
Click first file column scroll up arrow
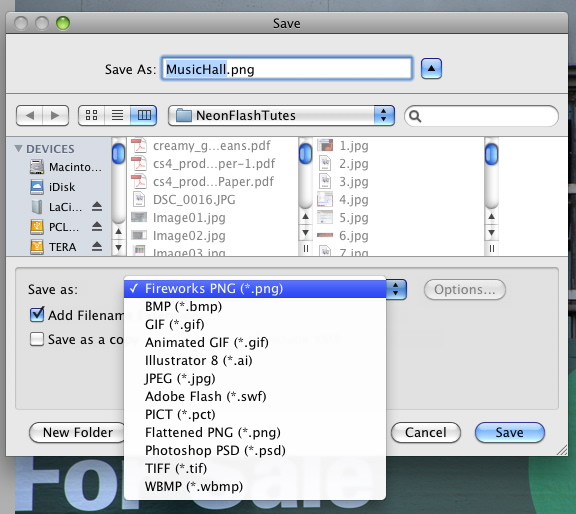(x=305, y=217)
